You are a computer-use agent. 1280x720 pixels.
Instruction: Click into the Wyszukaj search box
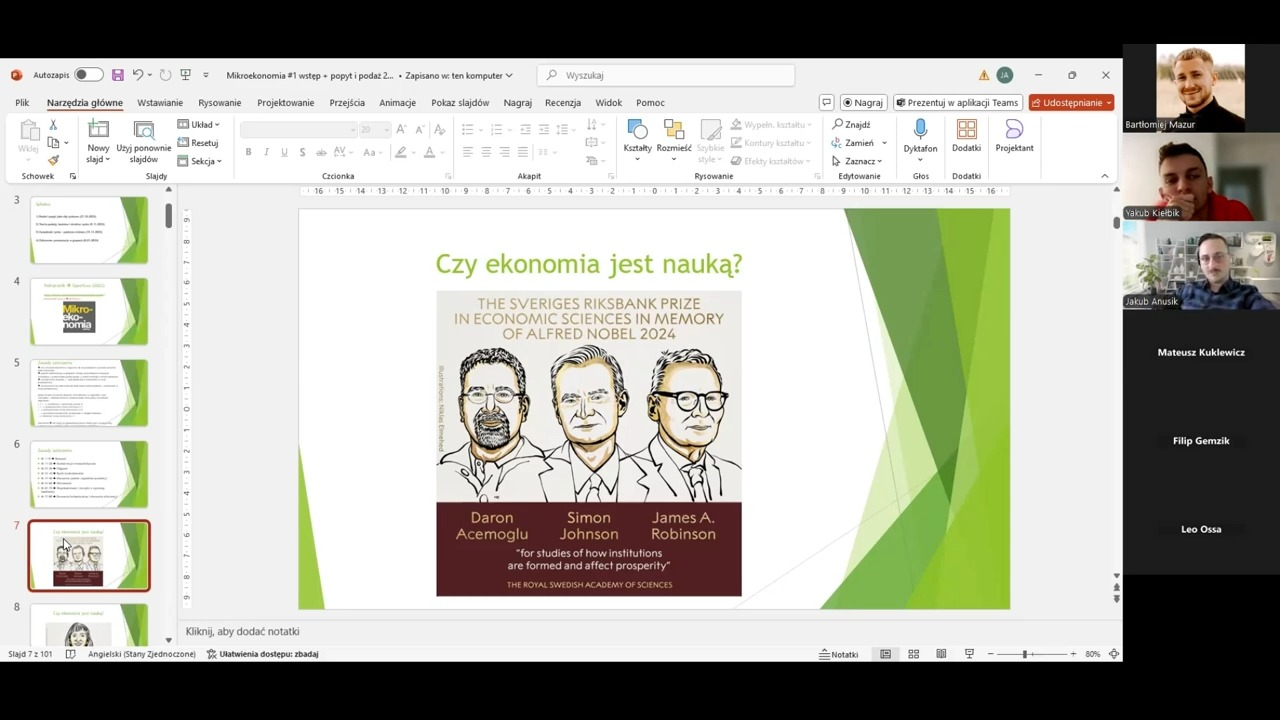point(666,75)
